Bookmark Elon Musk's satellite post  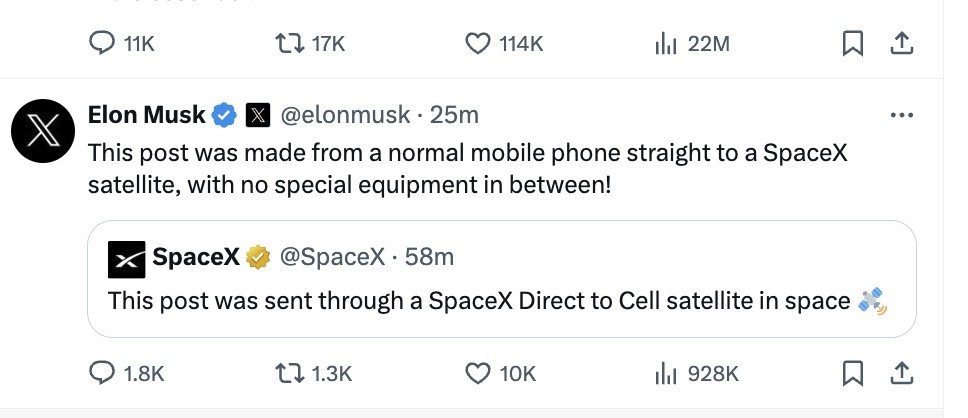point(852,374)
